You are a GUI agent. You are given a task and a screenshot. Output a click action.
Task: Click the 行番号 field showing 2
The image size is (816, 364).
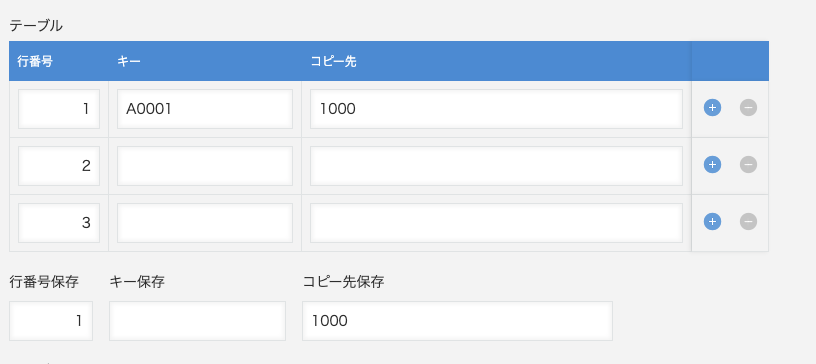(59, 166)
